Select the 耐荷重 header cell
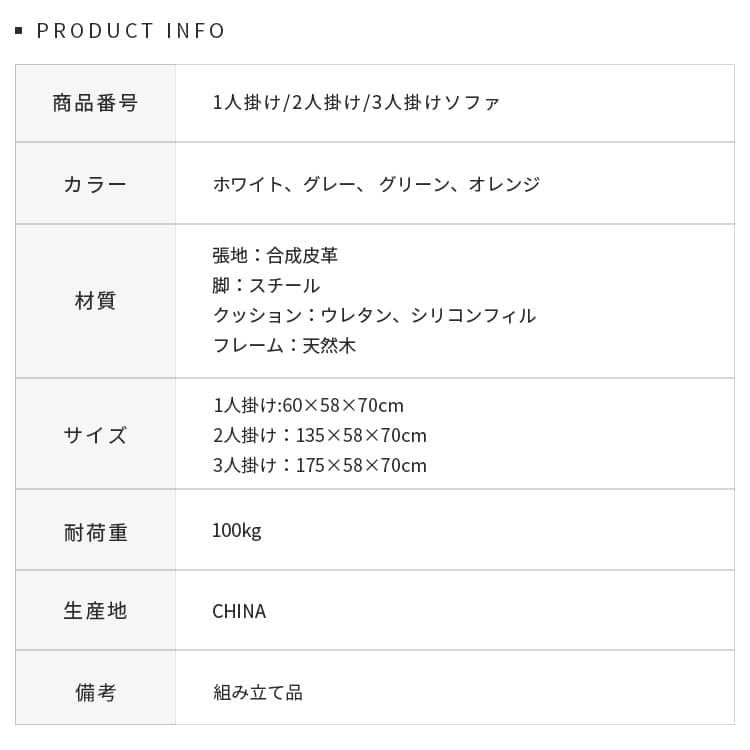This screenshot has width=750, height=750. (x=95, y=532)
